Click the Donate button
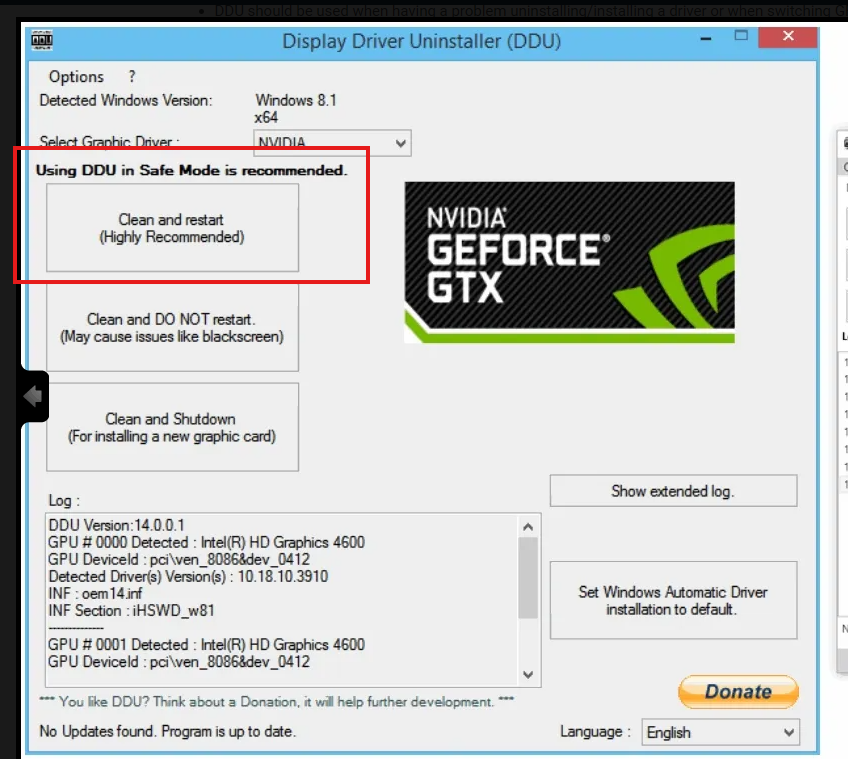 click(738, 691)
